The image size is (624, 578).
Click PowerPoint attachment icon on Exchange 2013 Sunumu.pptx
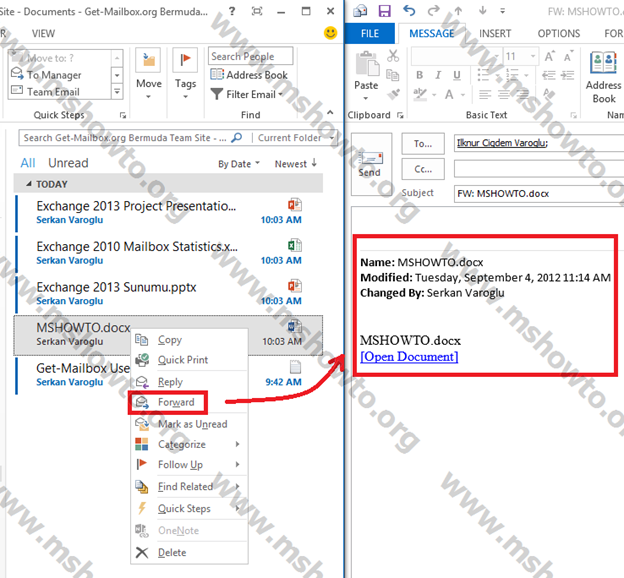click(295, 286)
